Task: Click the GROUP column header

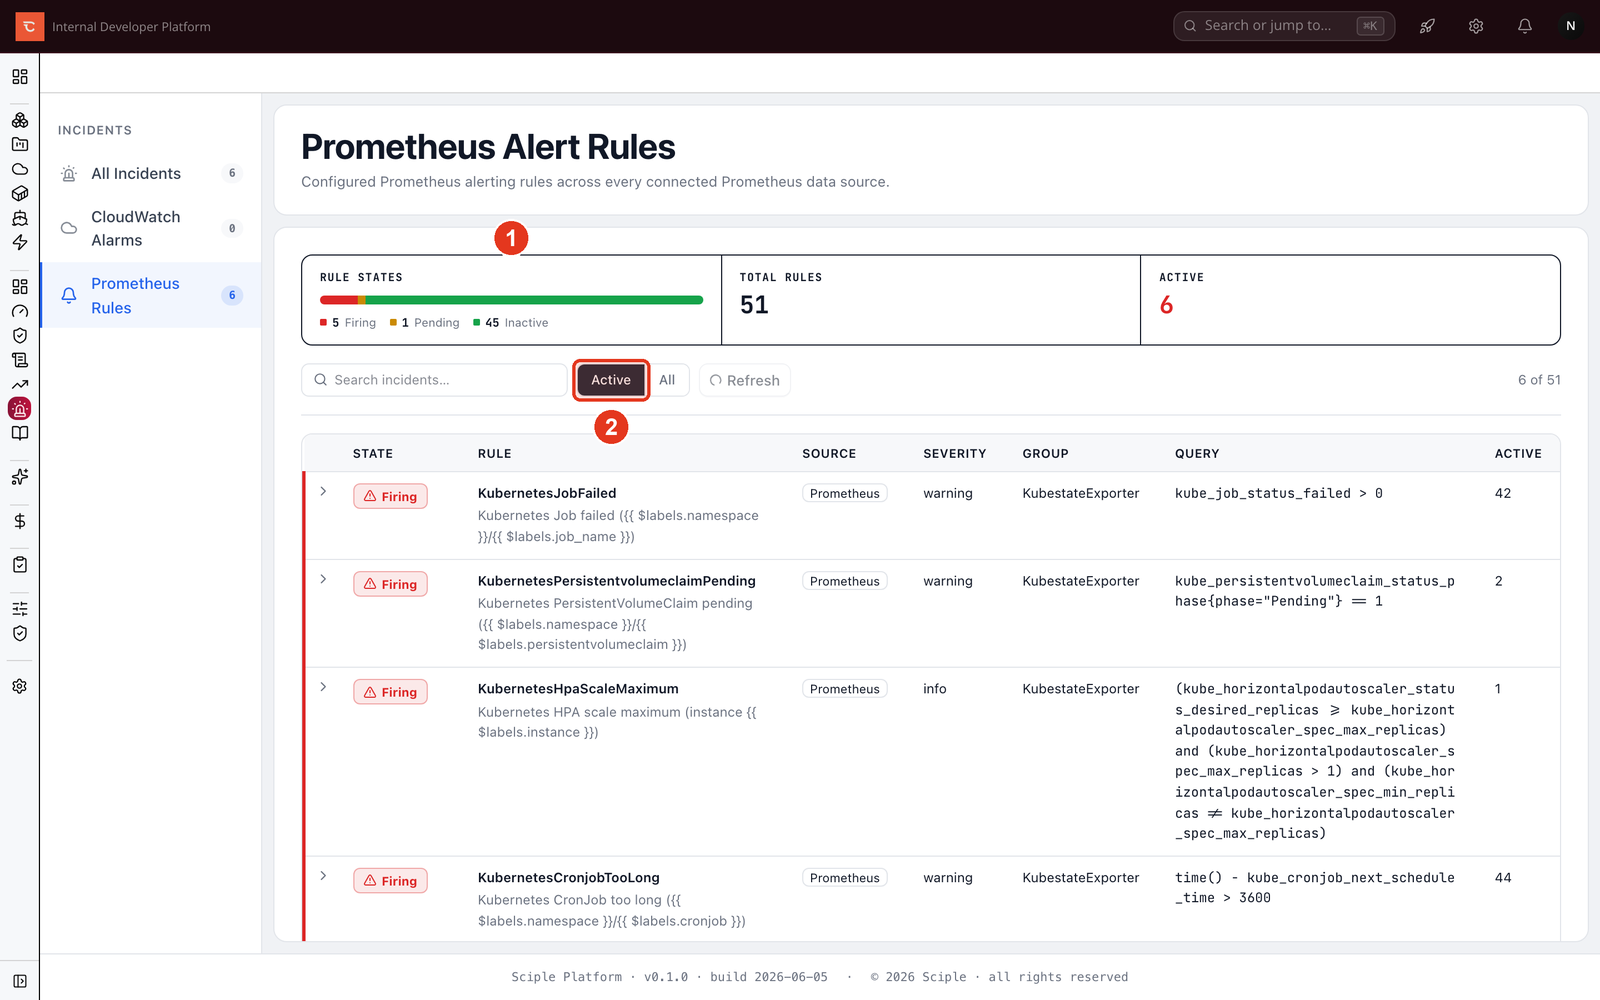Action: 1046,454
